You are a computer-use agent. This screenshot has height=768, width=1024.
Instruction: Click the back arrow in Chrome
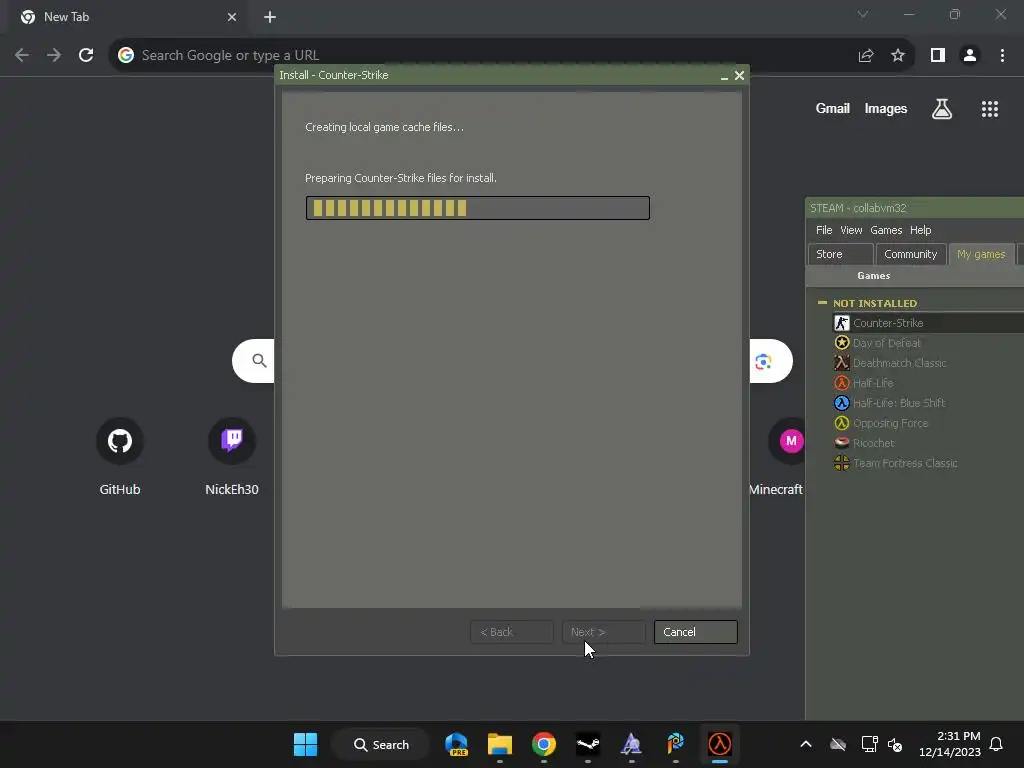point(22,55)
